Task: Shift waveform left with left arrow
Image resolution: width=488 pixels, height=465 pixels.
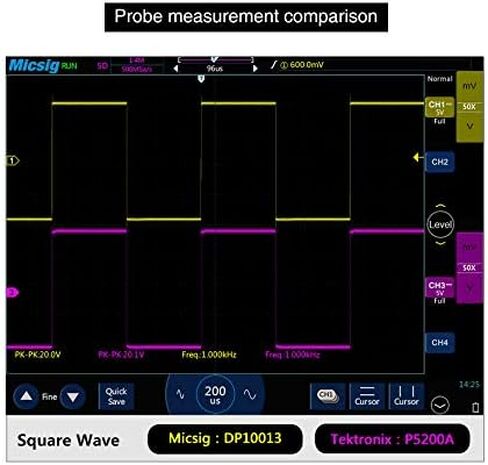Action: pyautogui.click(x=176, y=68)
